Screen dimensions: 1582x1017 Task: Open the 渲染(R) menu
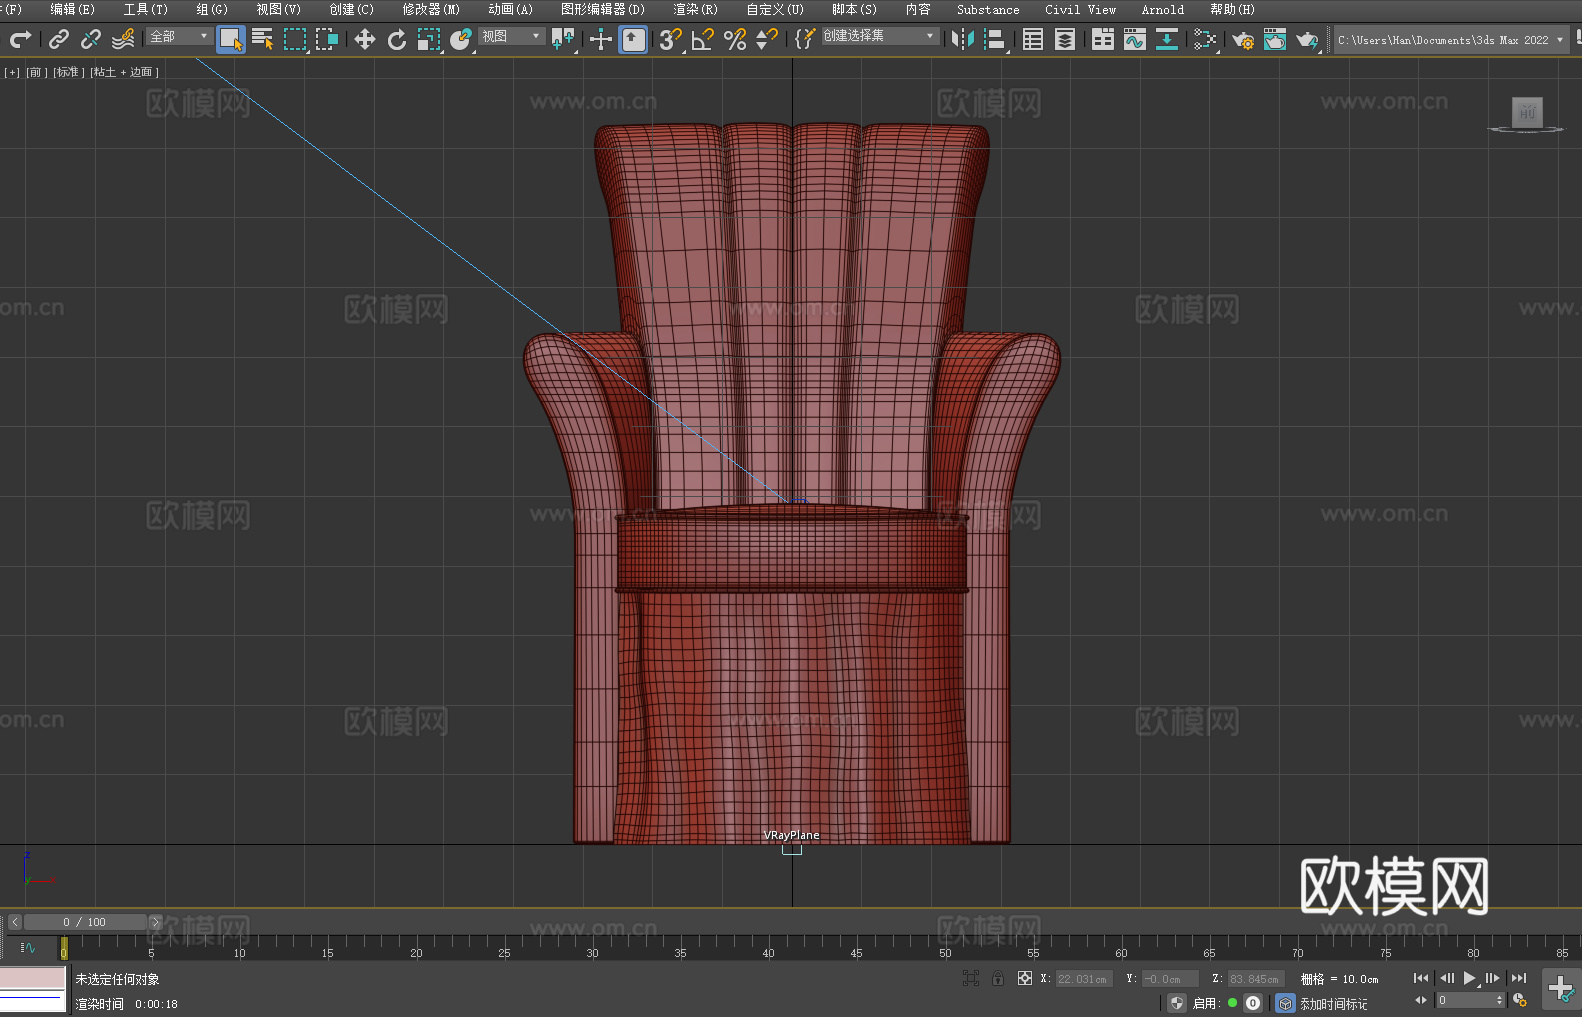(x=695, y=9)
